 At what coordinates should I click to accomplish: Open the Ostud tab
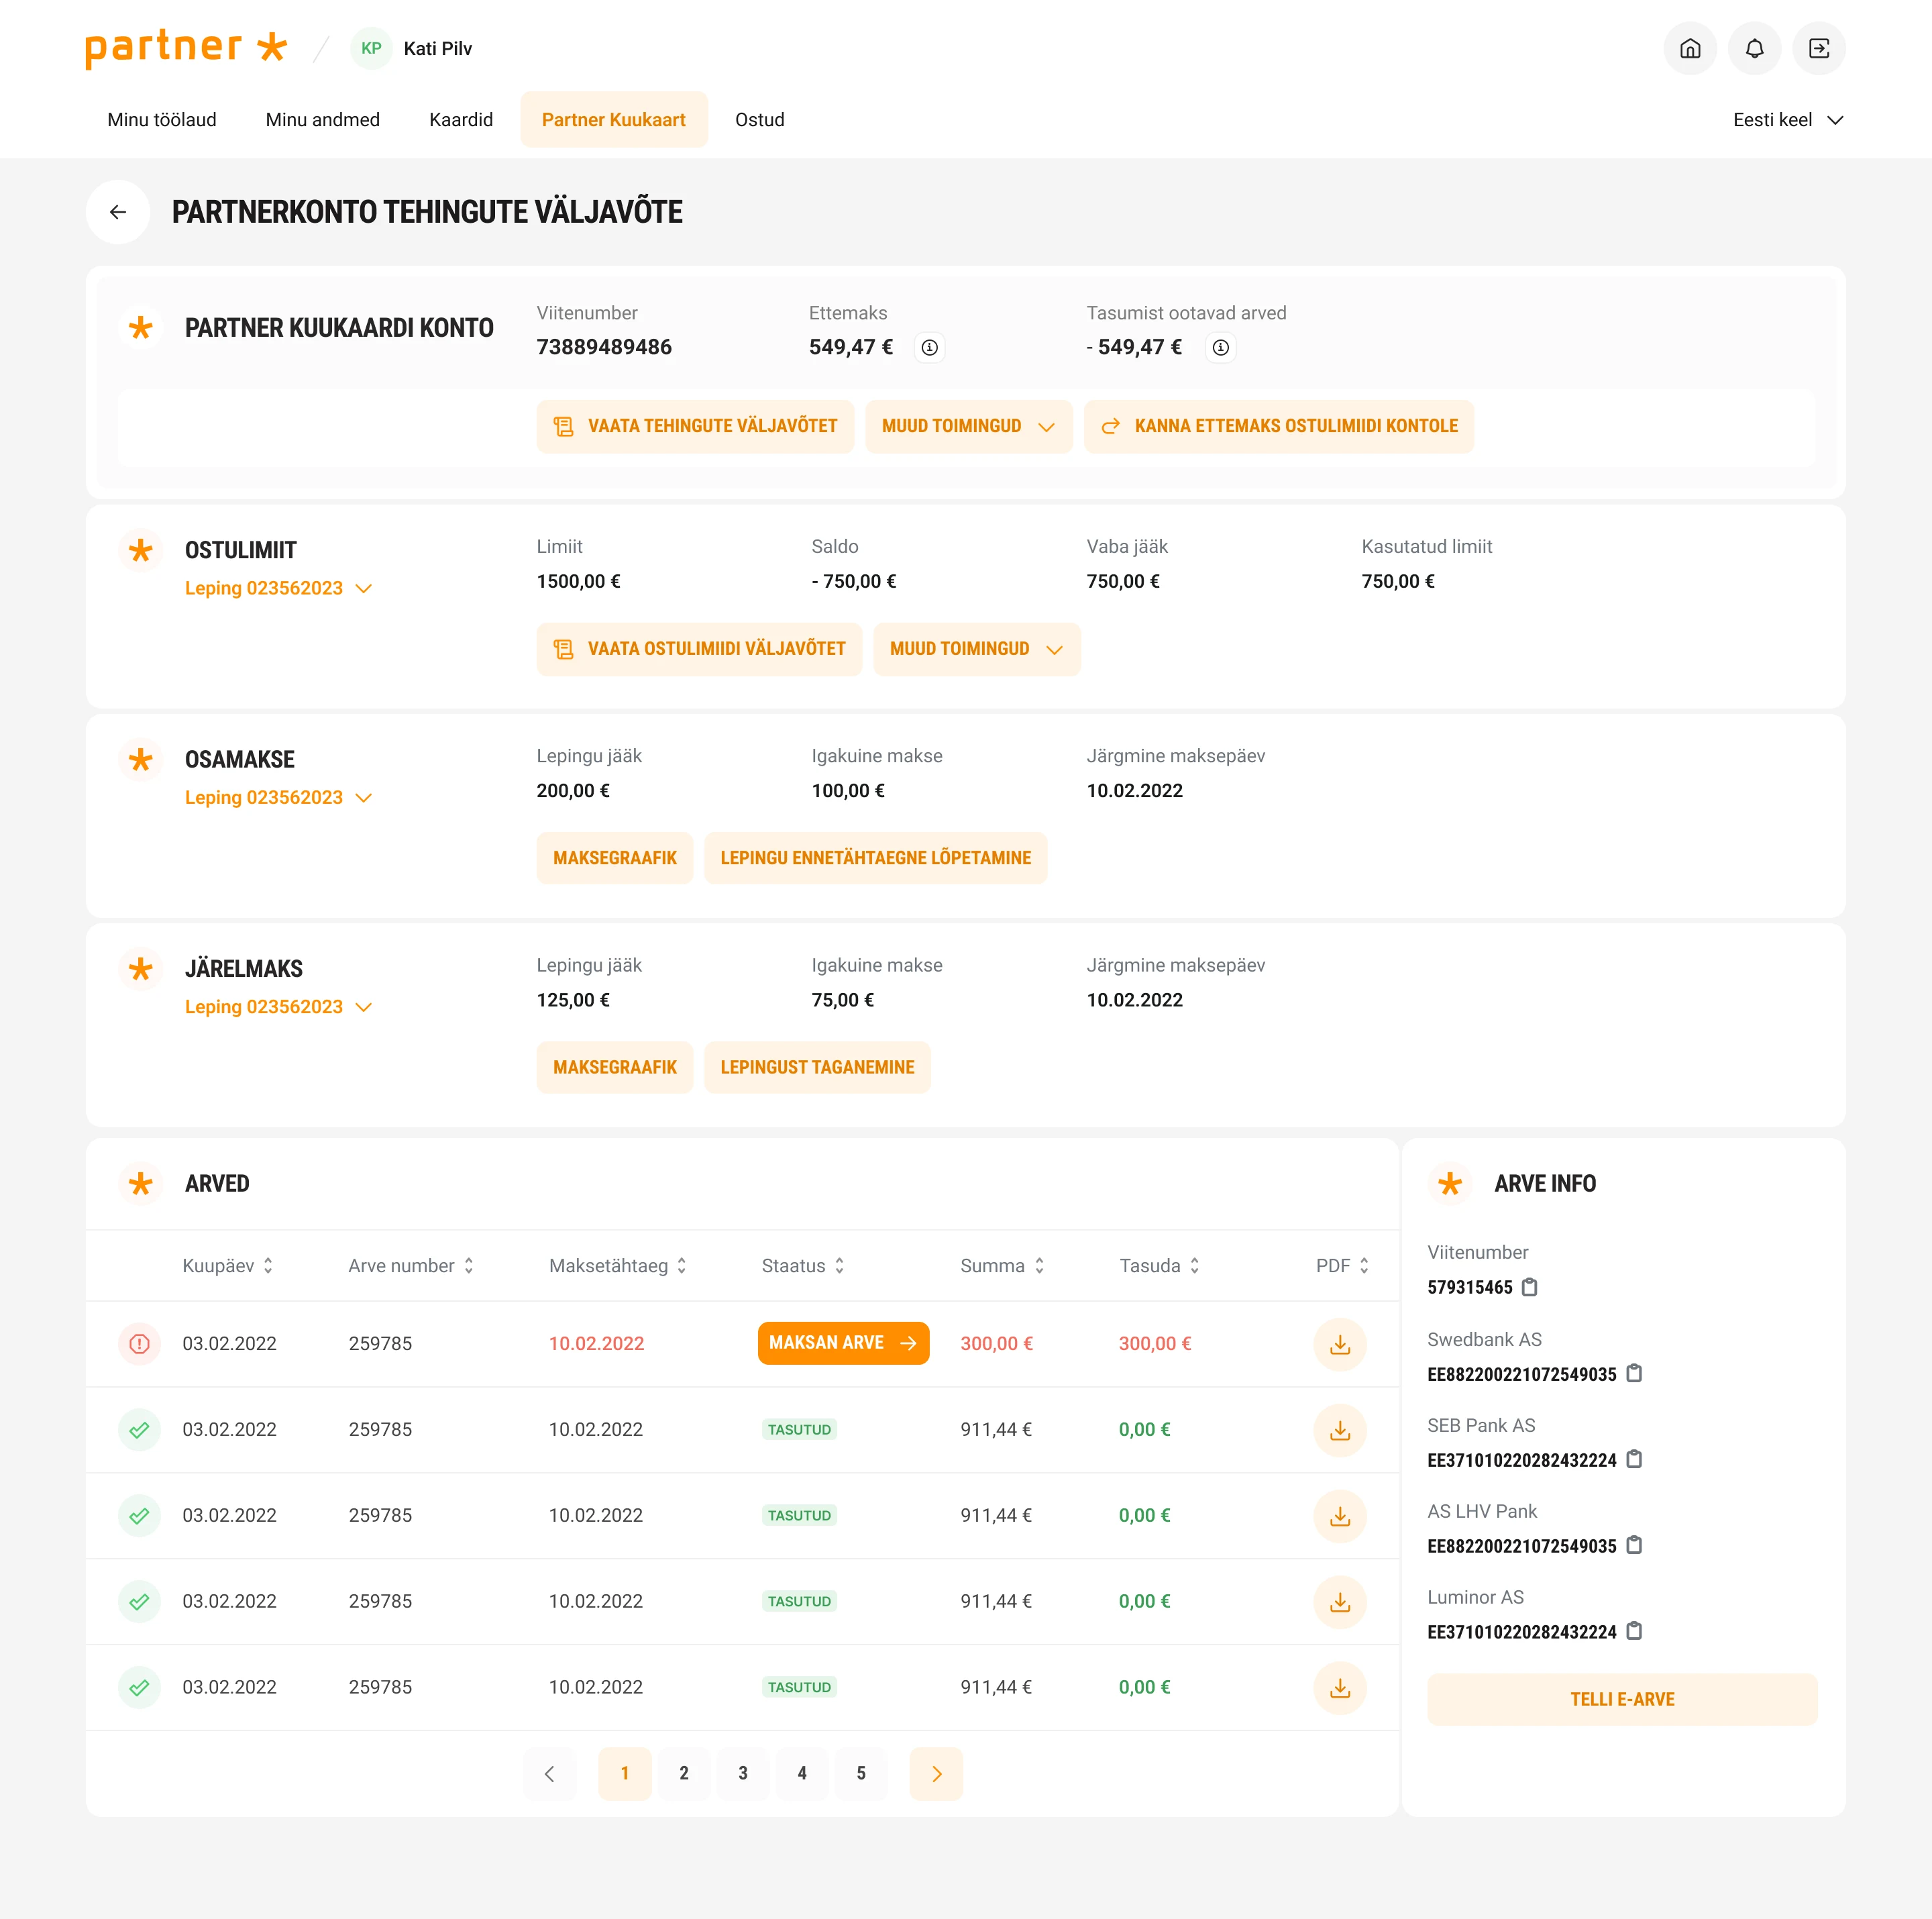[759, 120]
